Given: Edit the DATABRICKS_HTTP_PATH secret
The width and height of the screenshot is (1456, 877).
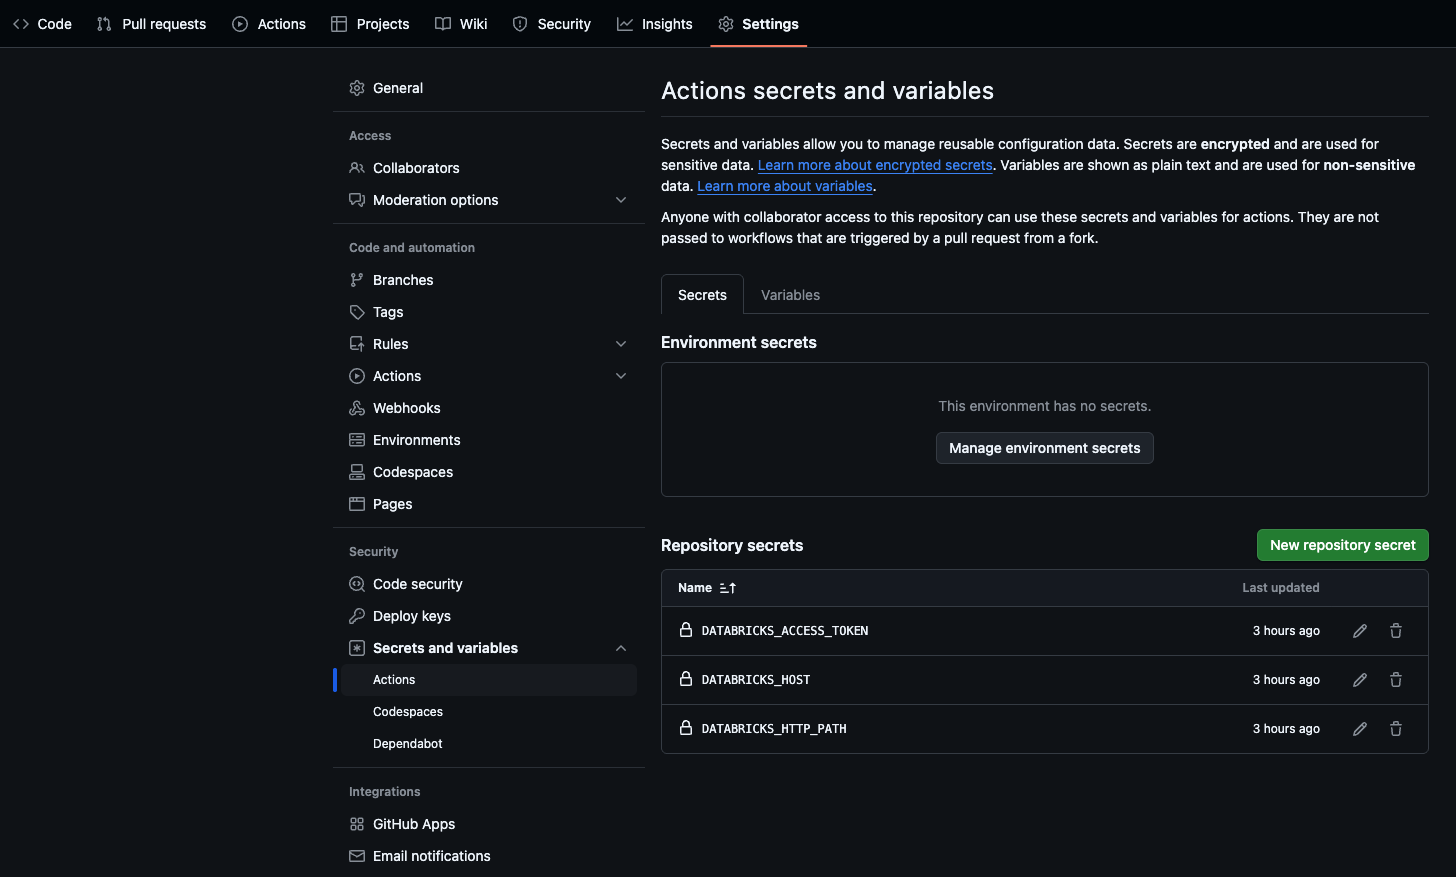Looking at the screenshot, I should (1360, 729).
